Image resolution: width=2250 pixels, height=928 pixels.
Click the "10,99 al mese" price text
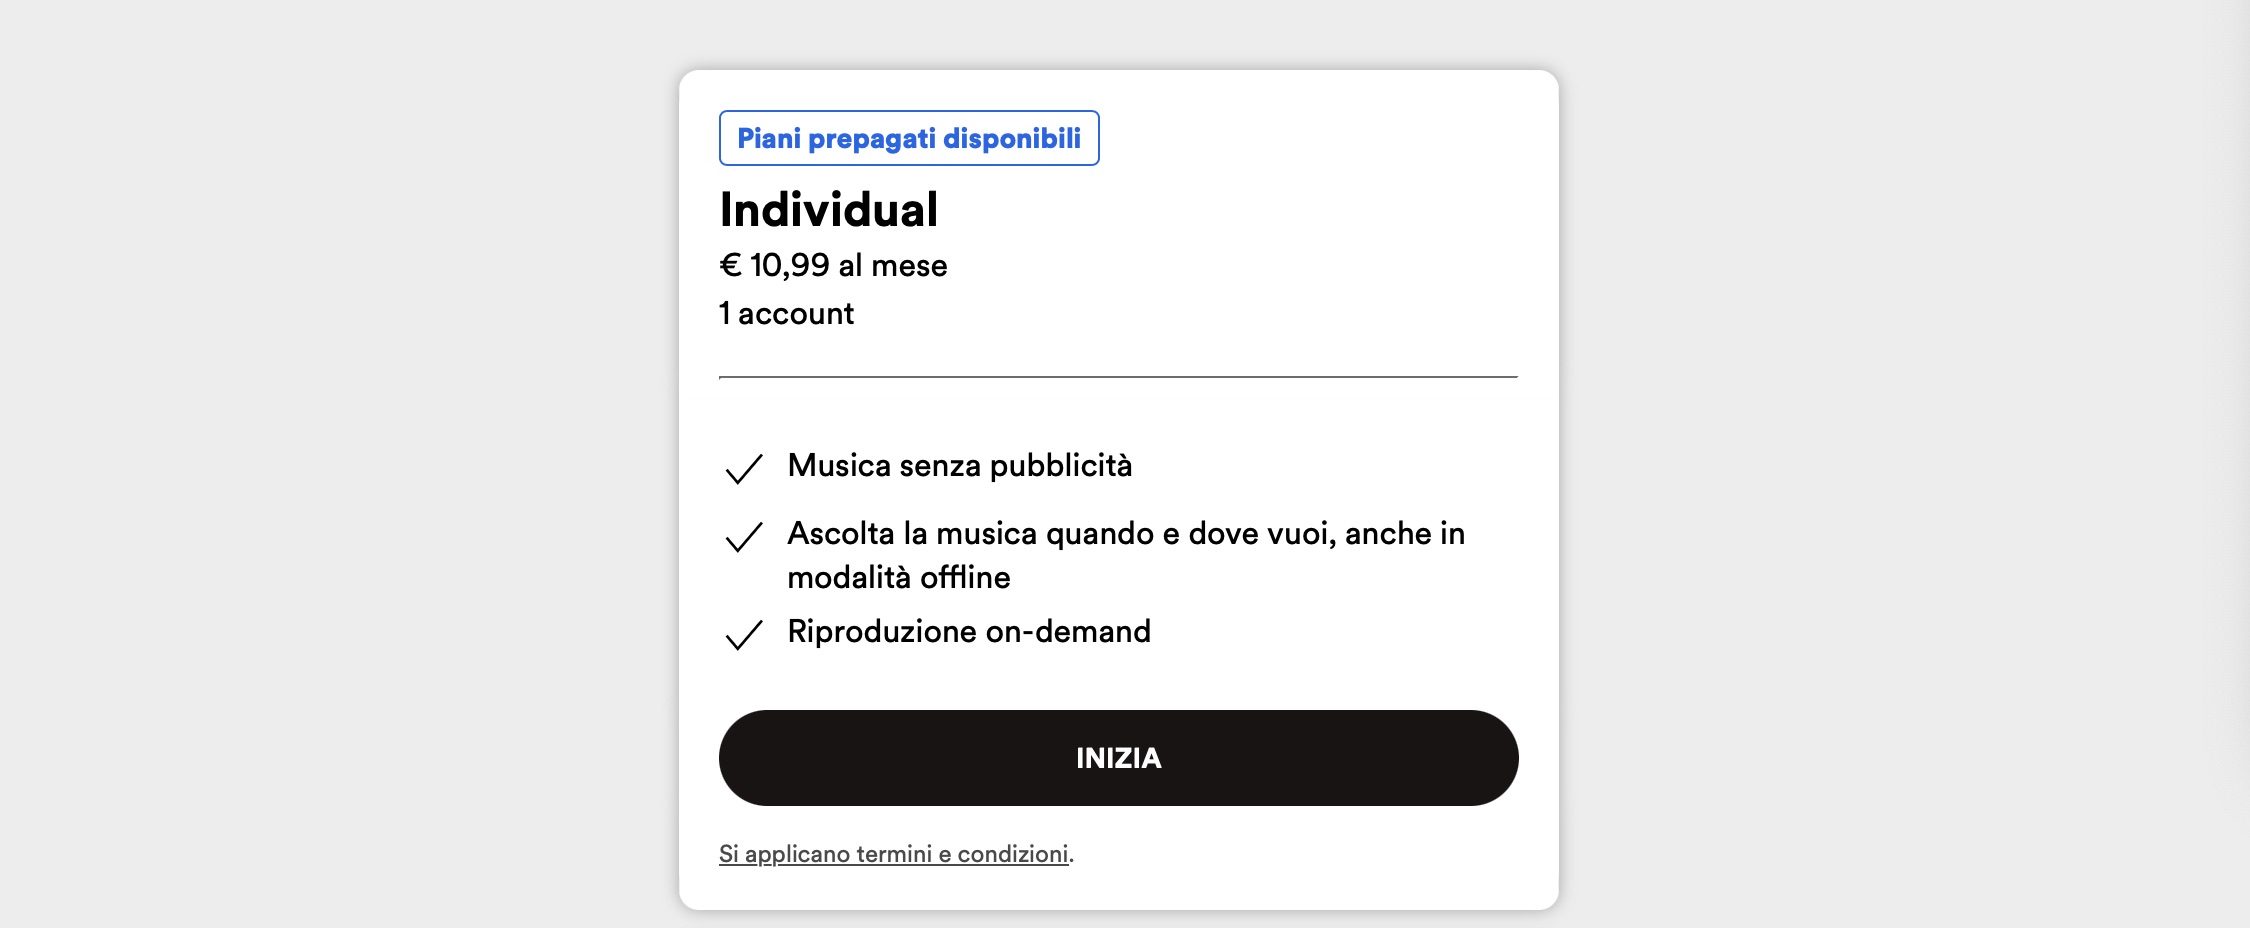tap(848, 265)
